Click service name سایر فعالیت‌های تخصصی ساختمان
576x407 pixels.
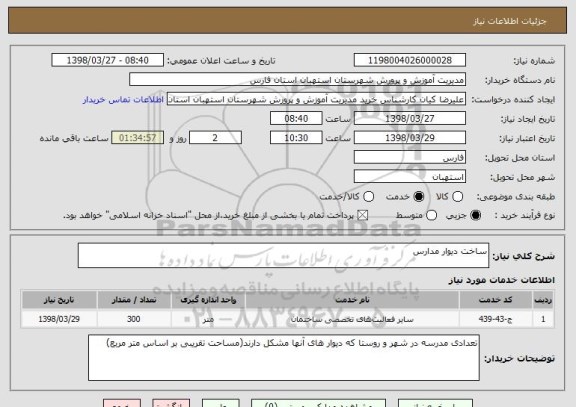[x=352, y=319]
